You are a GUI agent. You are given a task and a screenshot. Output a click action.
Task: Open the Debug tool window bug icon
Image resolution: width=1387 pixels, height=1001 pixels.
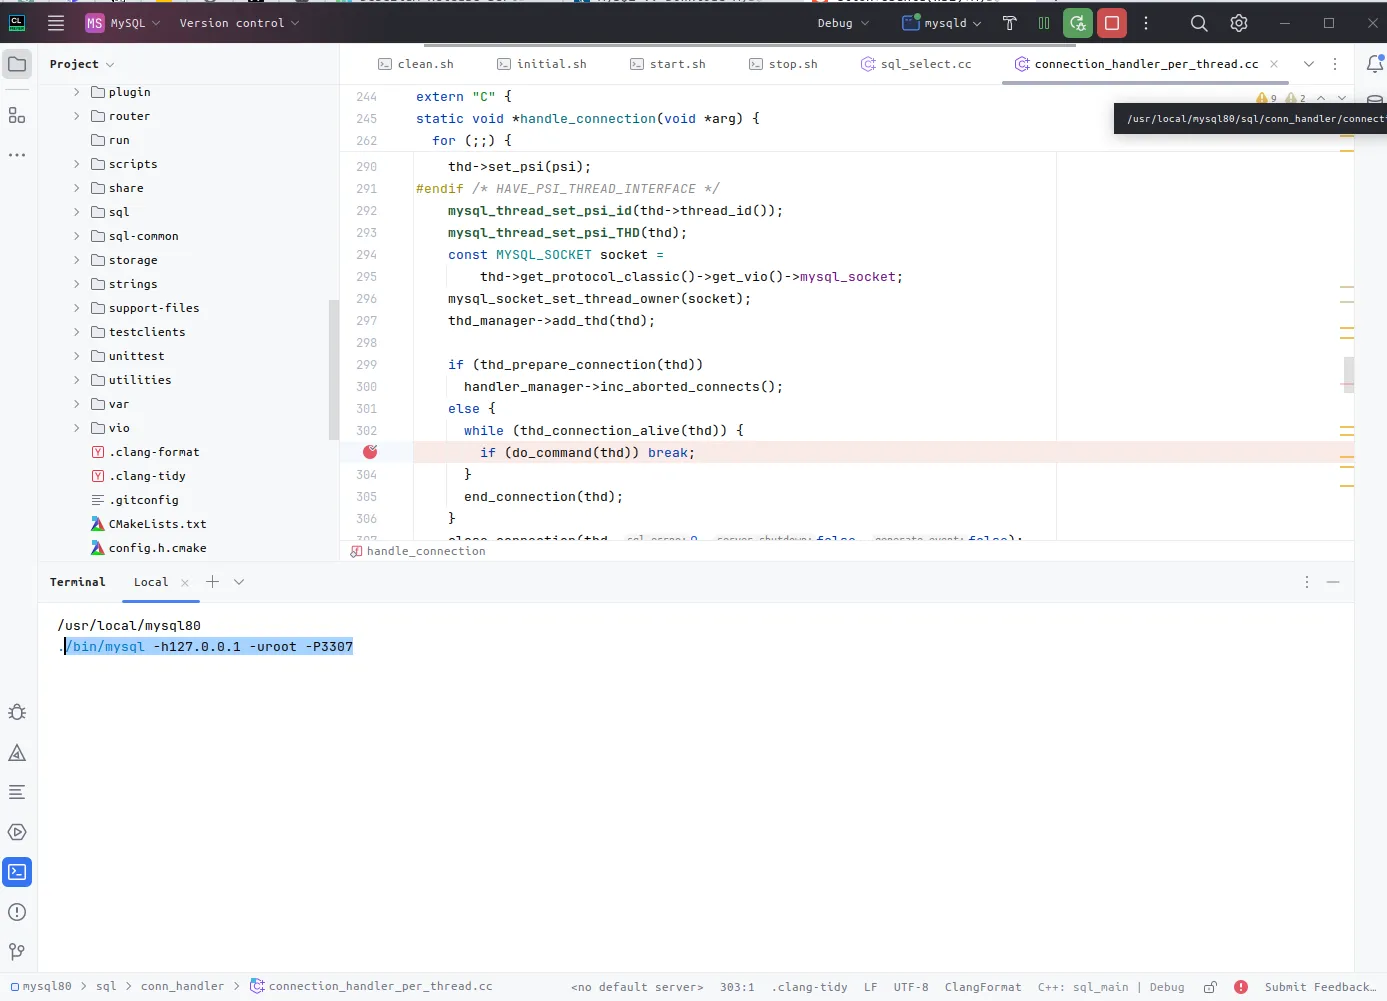tap(17, 712)
